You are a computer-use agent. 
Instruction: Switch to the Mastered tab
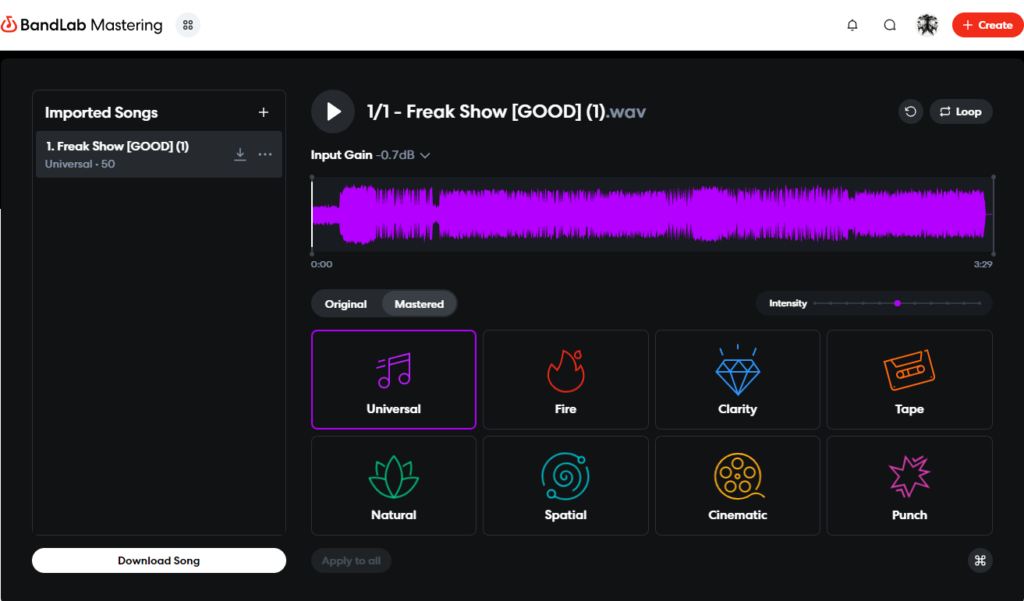tap(419, 304)
